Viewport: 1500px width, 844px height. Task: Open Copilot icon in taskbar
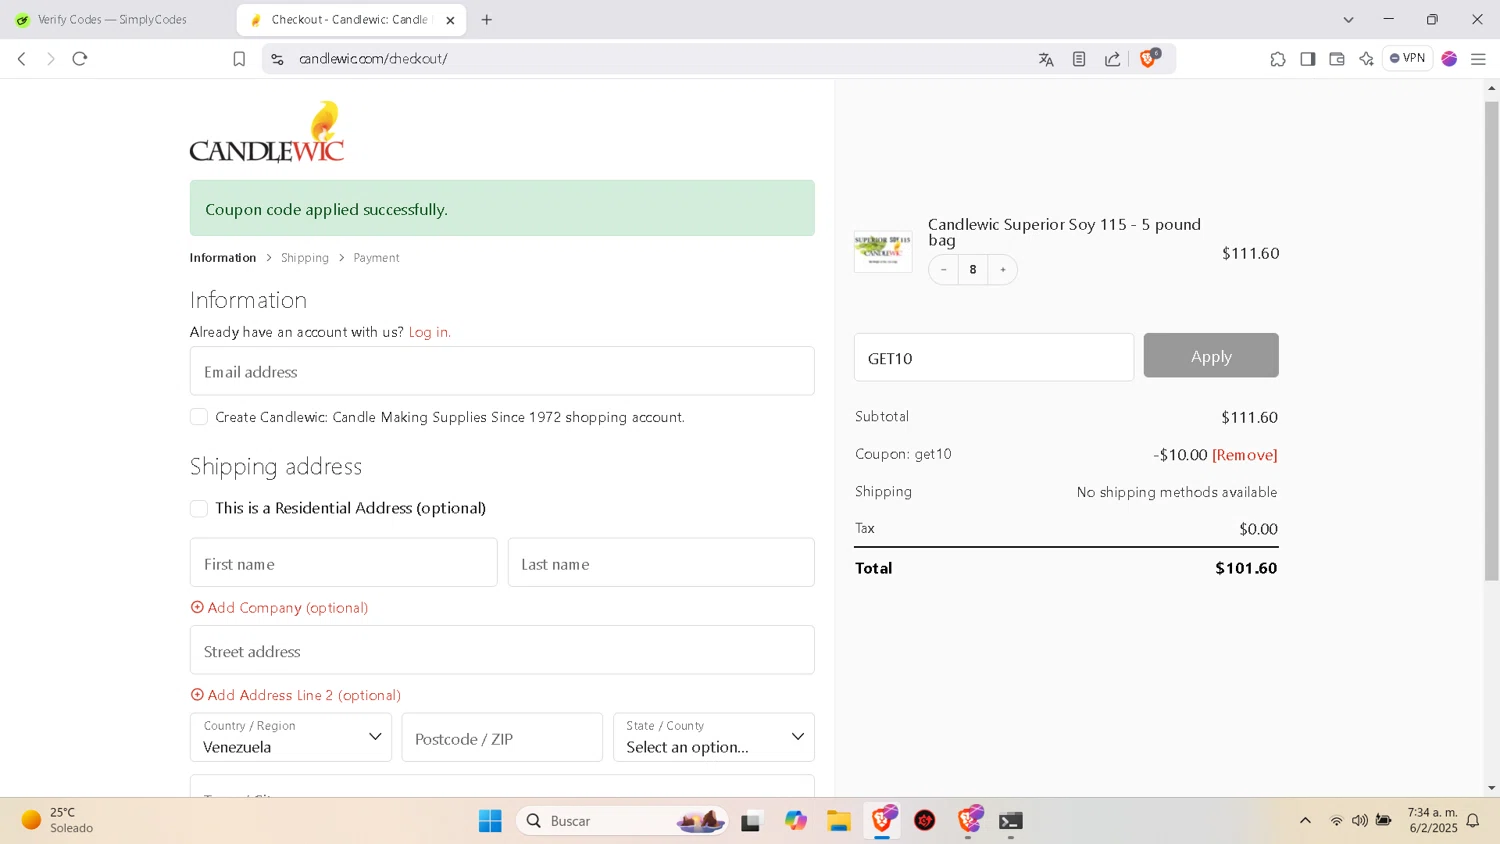[x=796, y=821]
